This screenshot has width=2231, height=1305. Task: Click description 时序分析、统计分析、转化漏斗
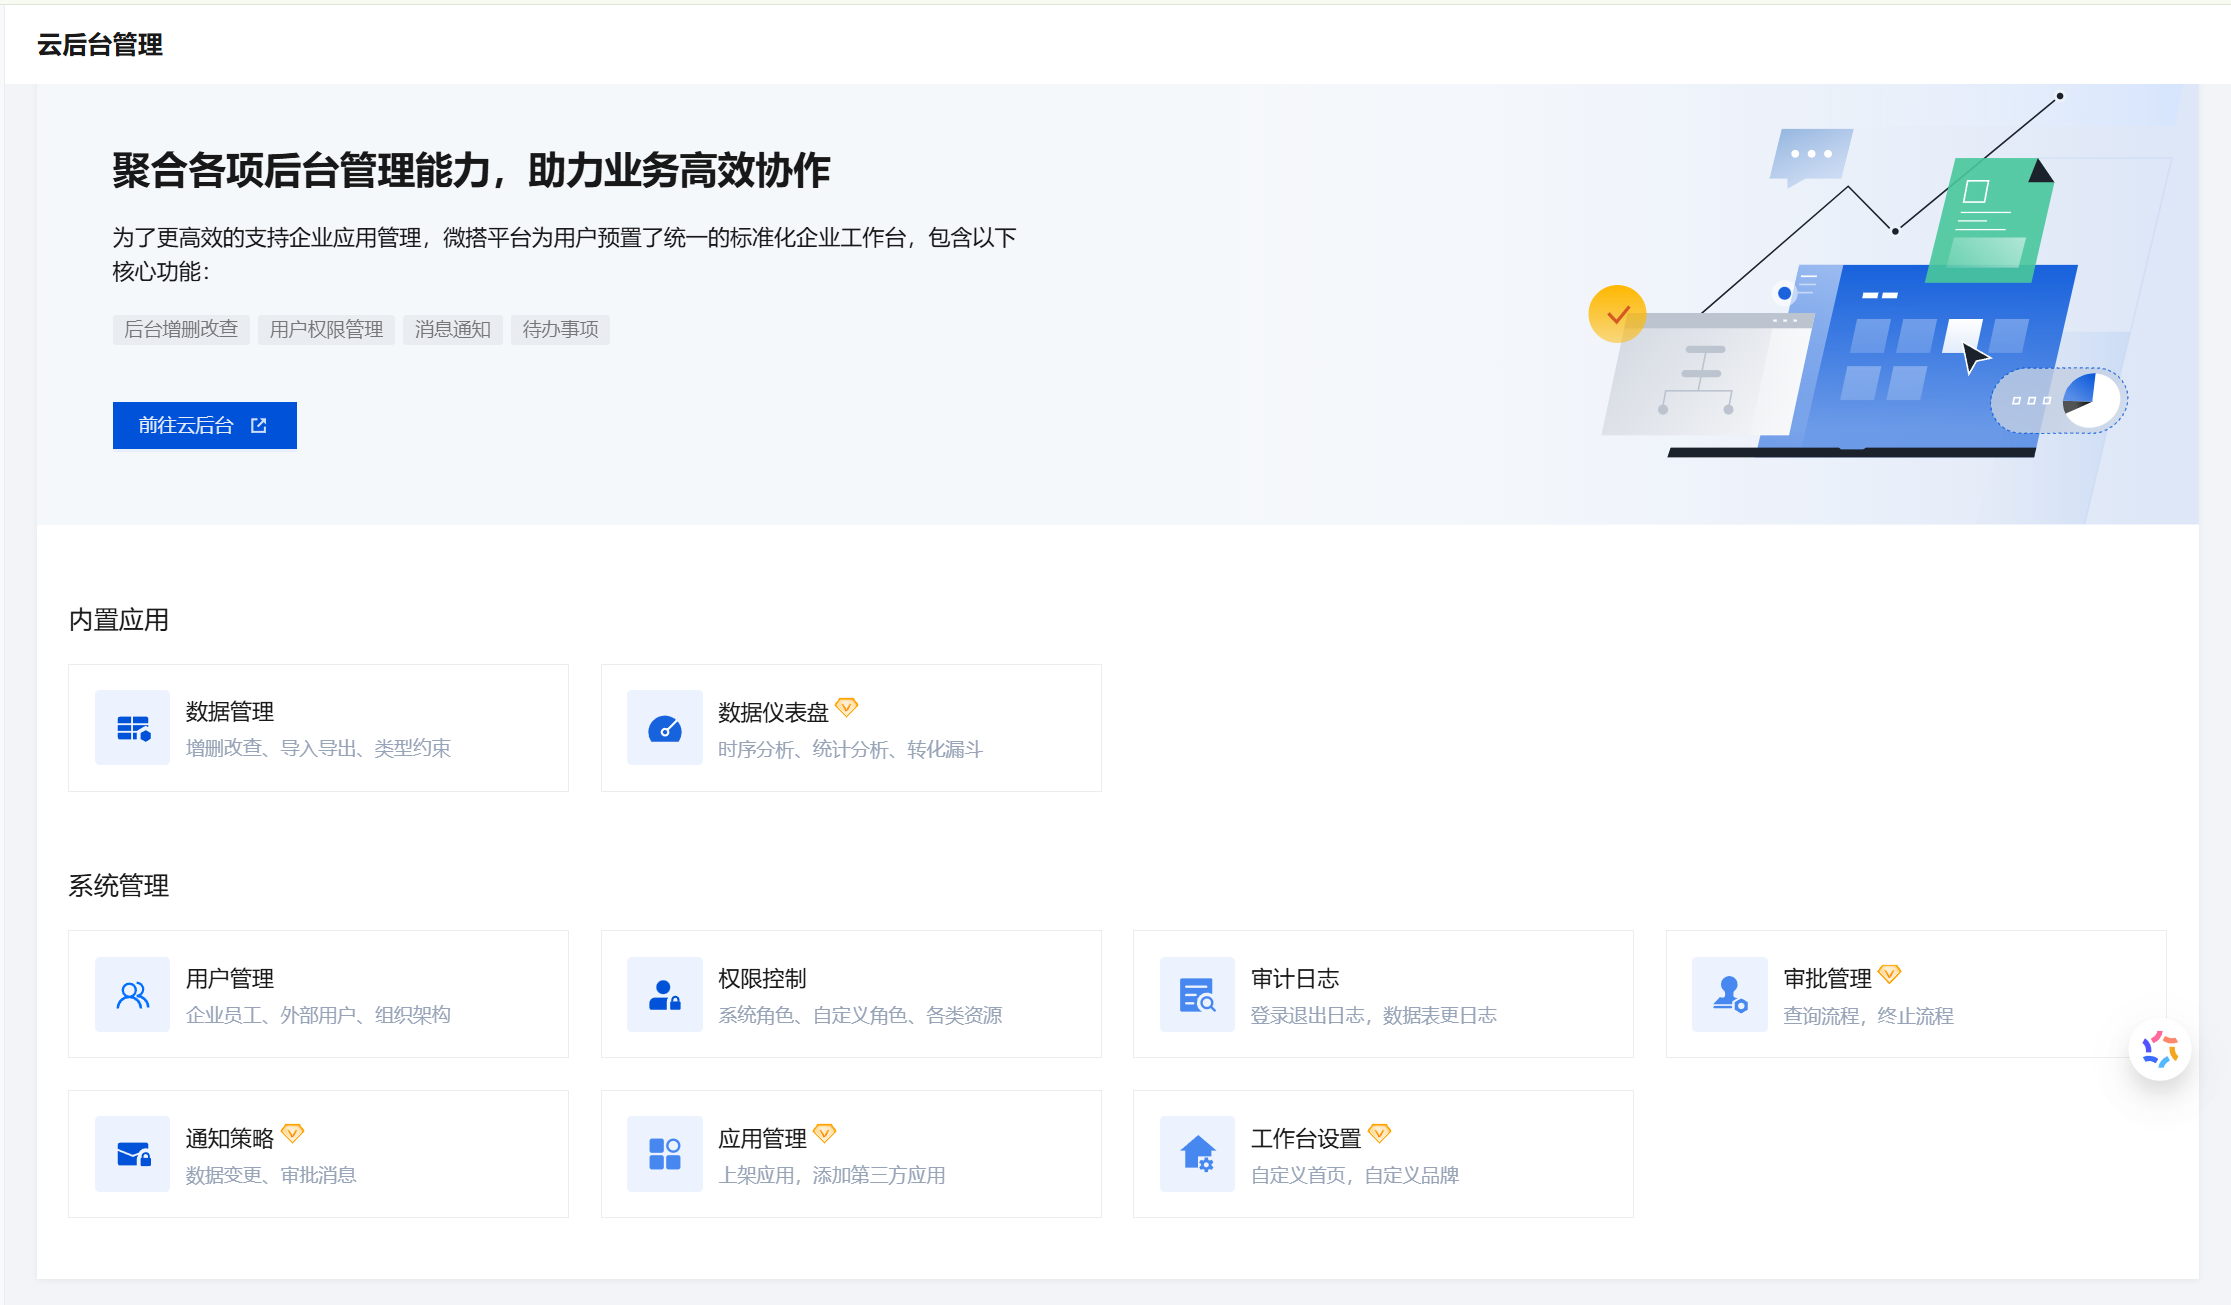tap(850, 749)
